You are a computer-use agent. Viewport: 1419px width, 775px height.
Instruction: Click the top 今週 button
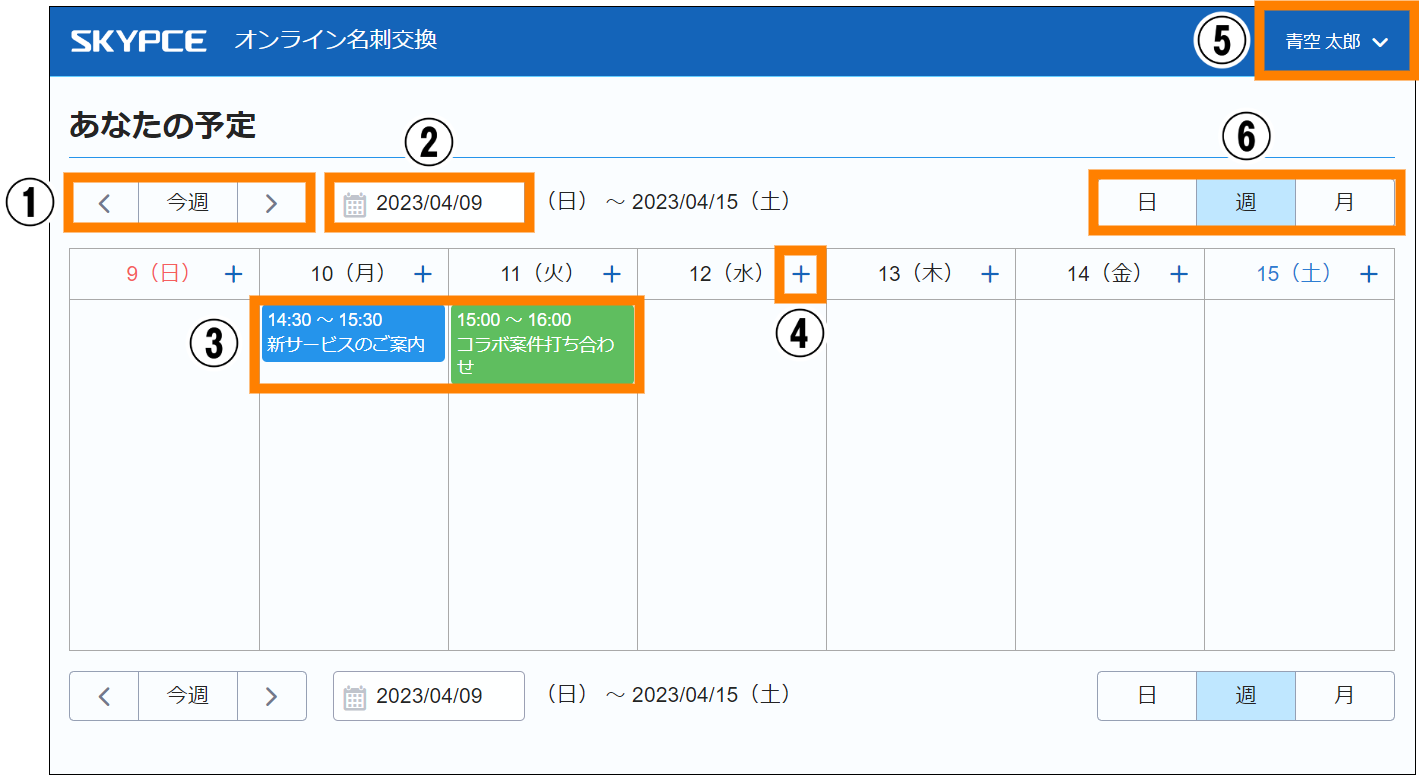(187, 203)
